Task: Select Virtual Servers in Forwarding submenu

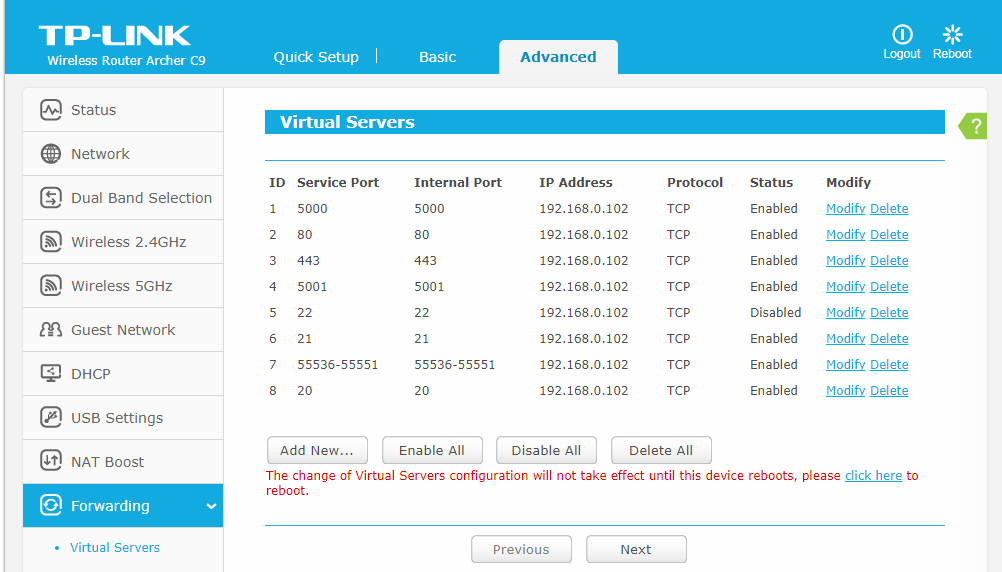Action: (x=115, y=548)
